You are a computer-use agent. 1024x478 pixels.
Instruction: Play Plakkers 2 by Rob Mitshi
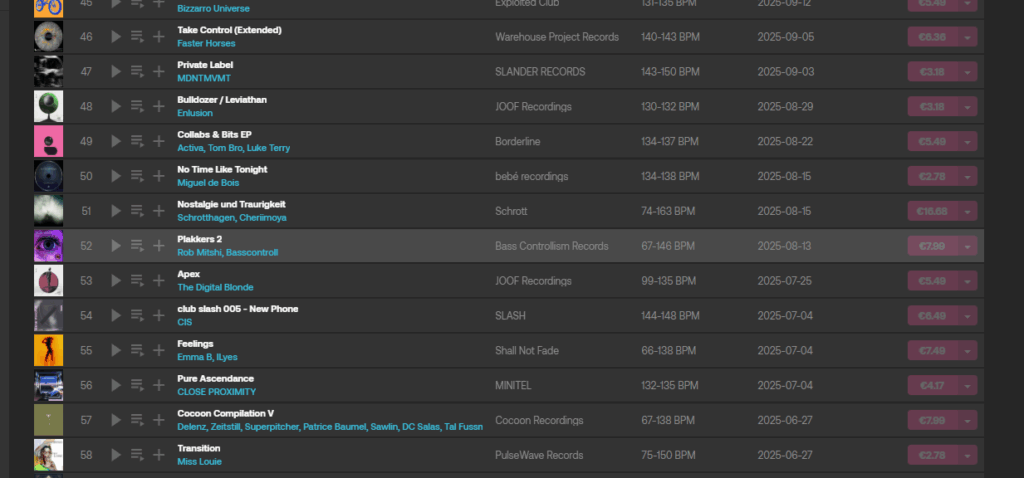(116, 246)
